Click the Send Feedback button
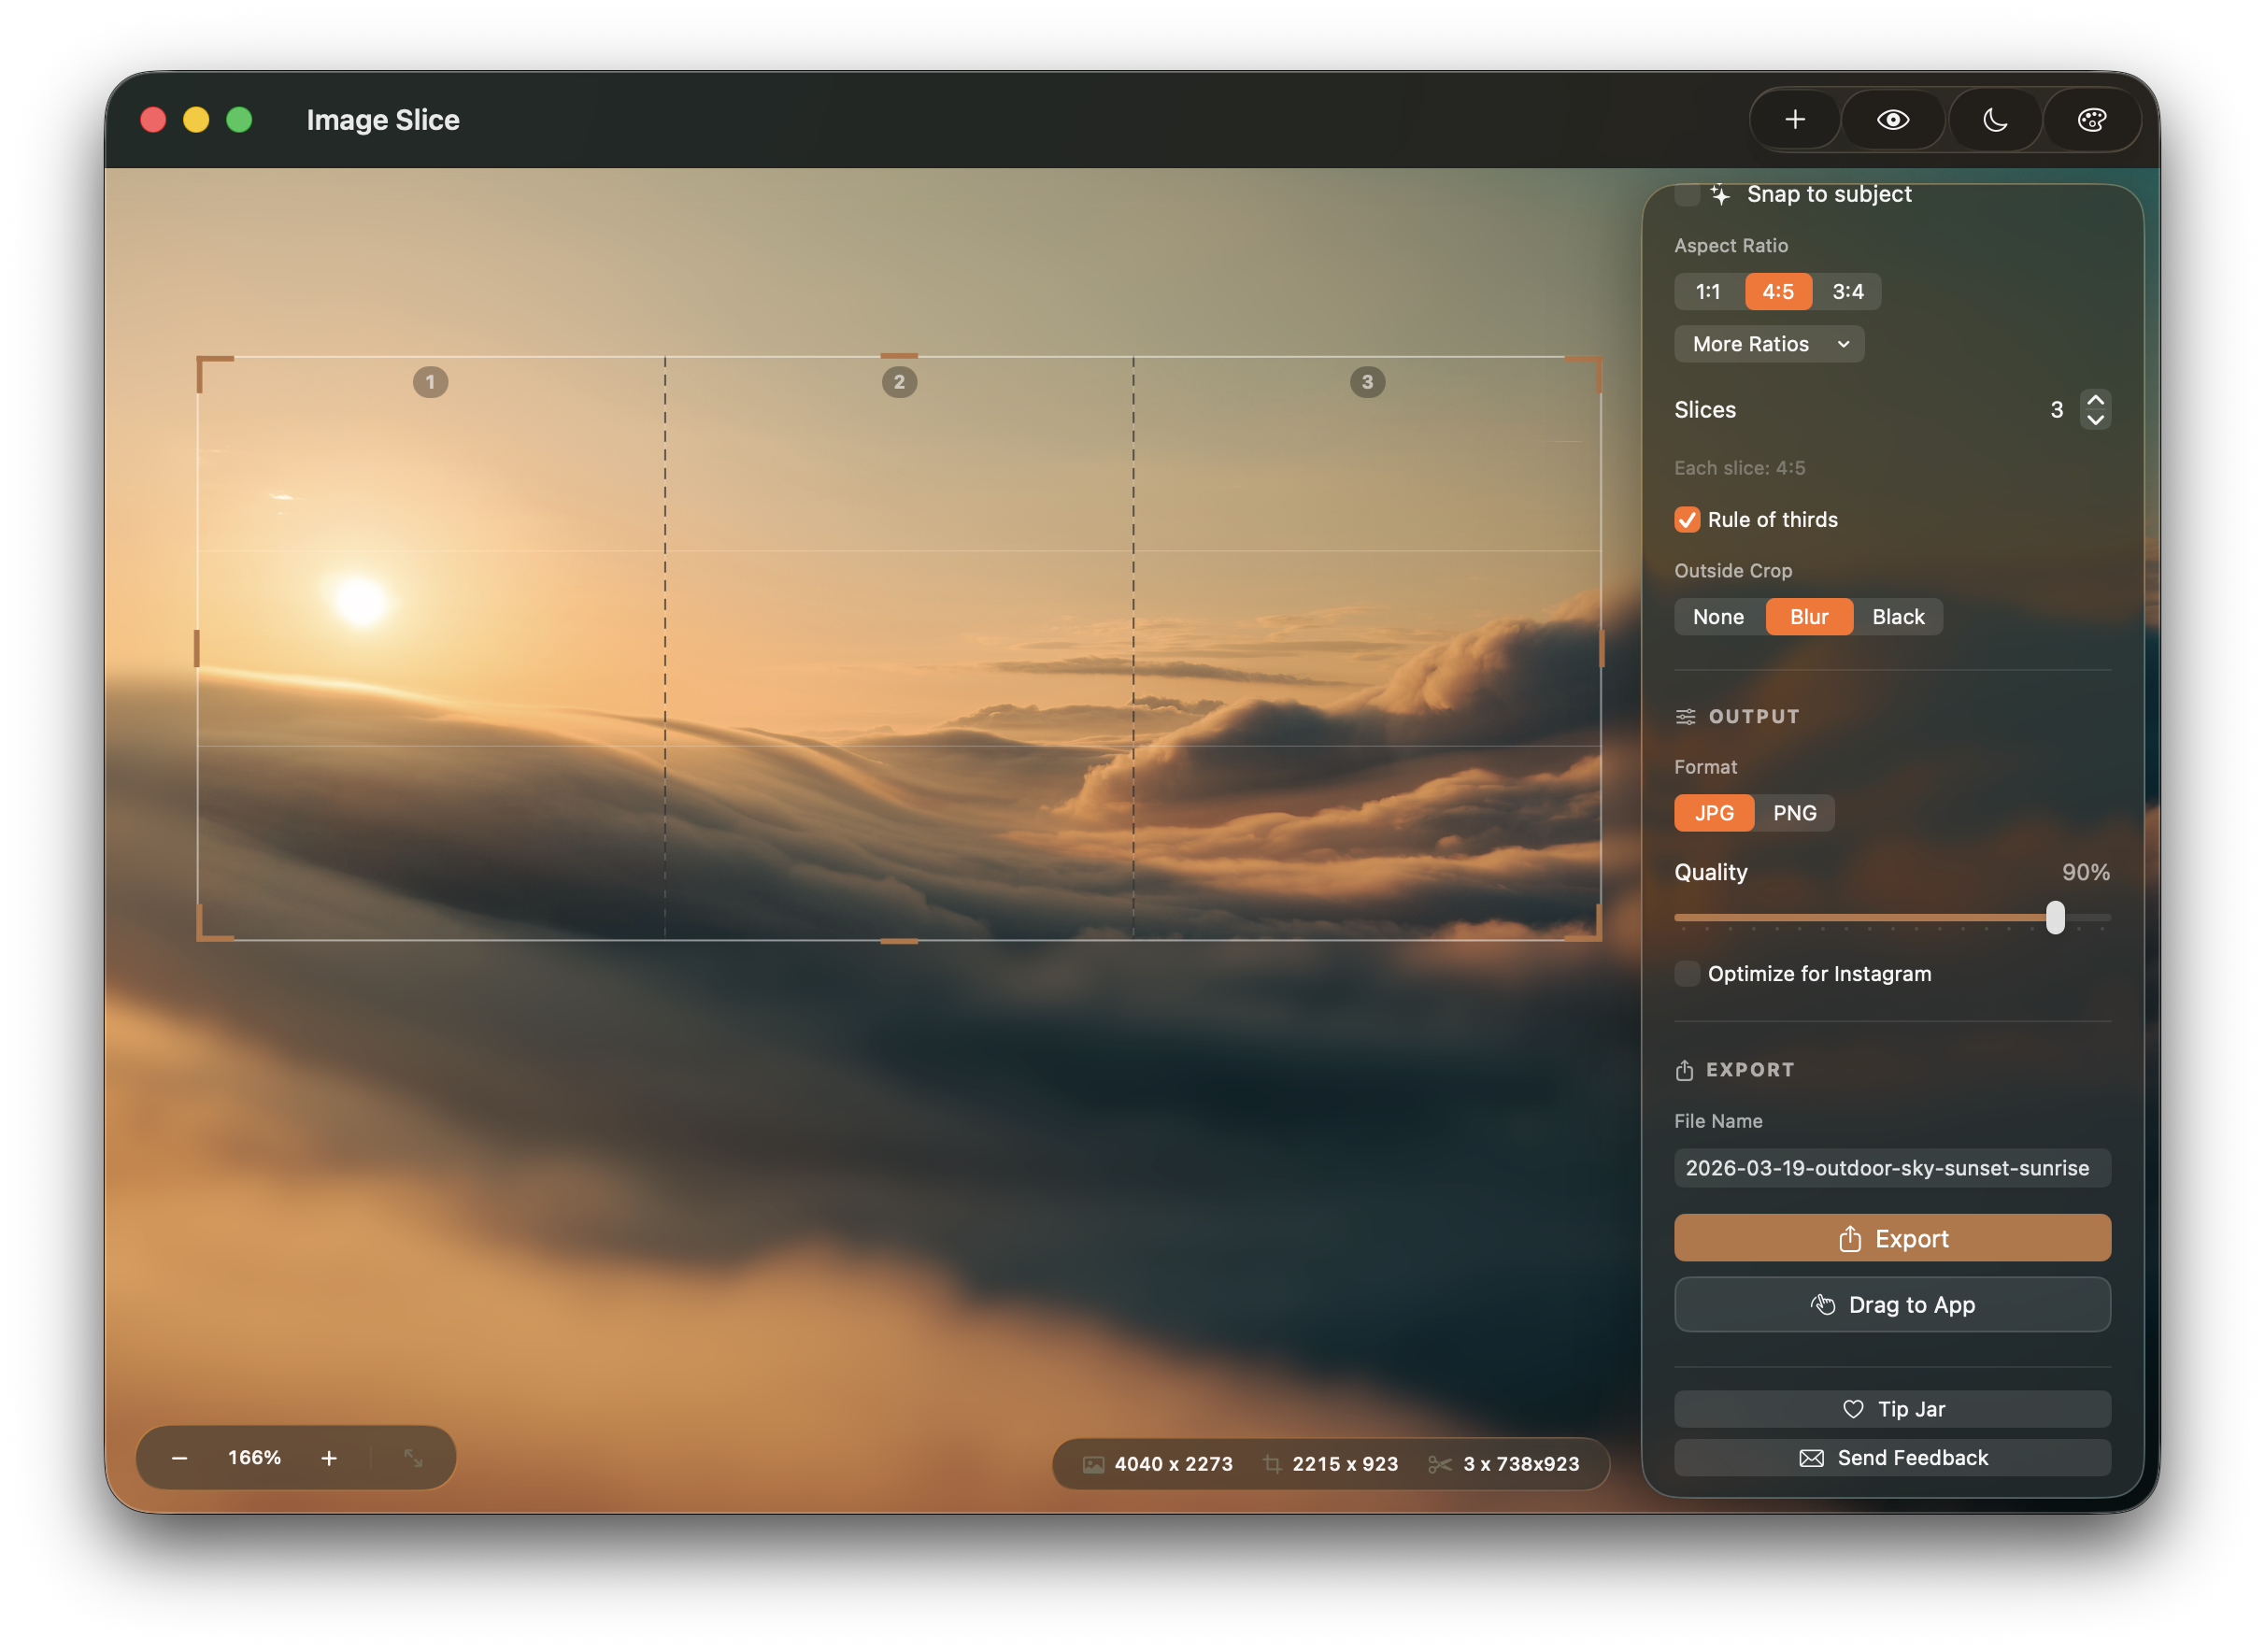Image resolution: width=2265 pixels, height=1652 pixels. click(1892, 1458)
